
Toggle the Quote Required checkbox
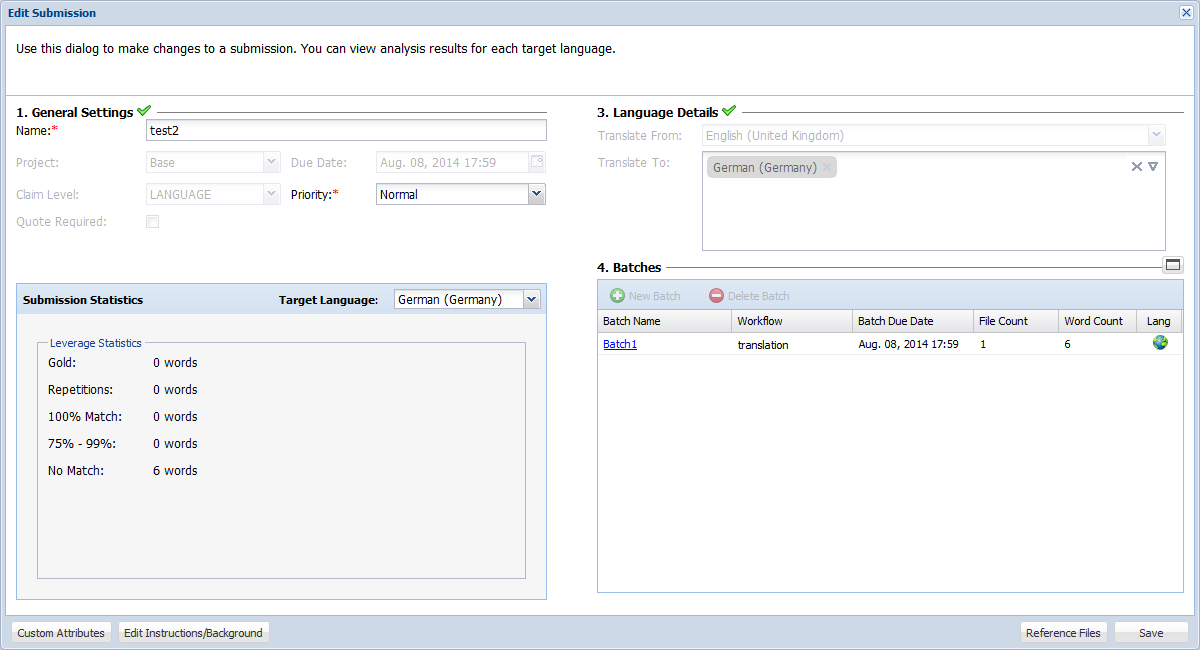(x=153, y=222)
